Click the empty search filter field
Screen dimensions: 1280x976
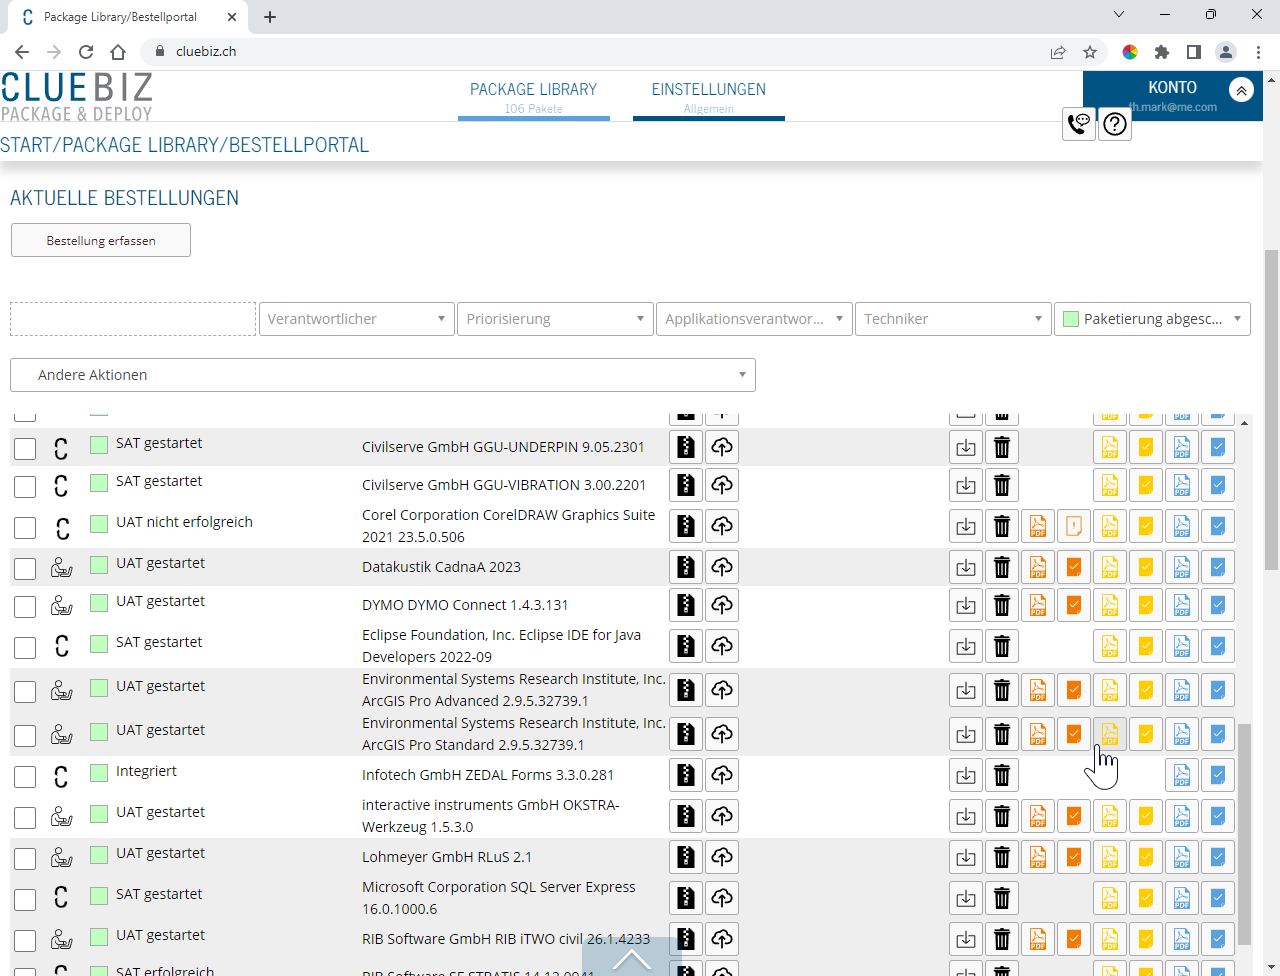click(133, 319)
